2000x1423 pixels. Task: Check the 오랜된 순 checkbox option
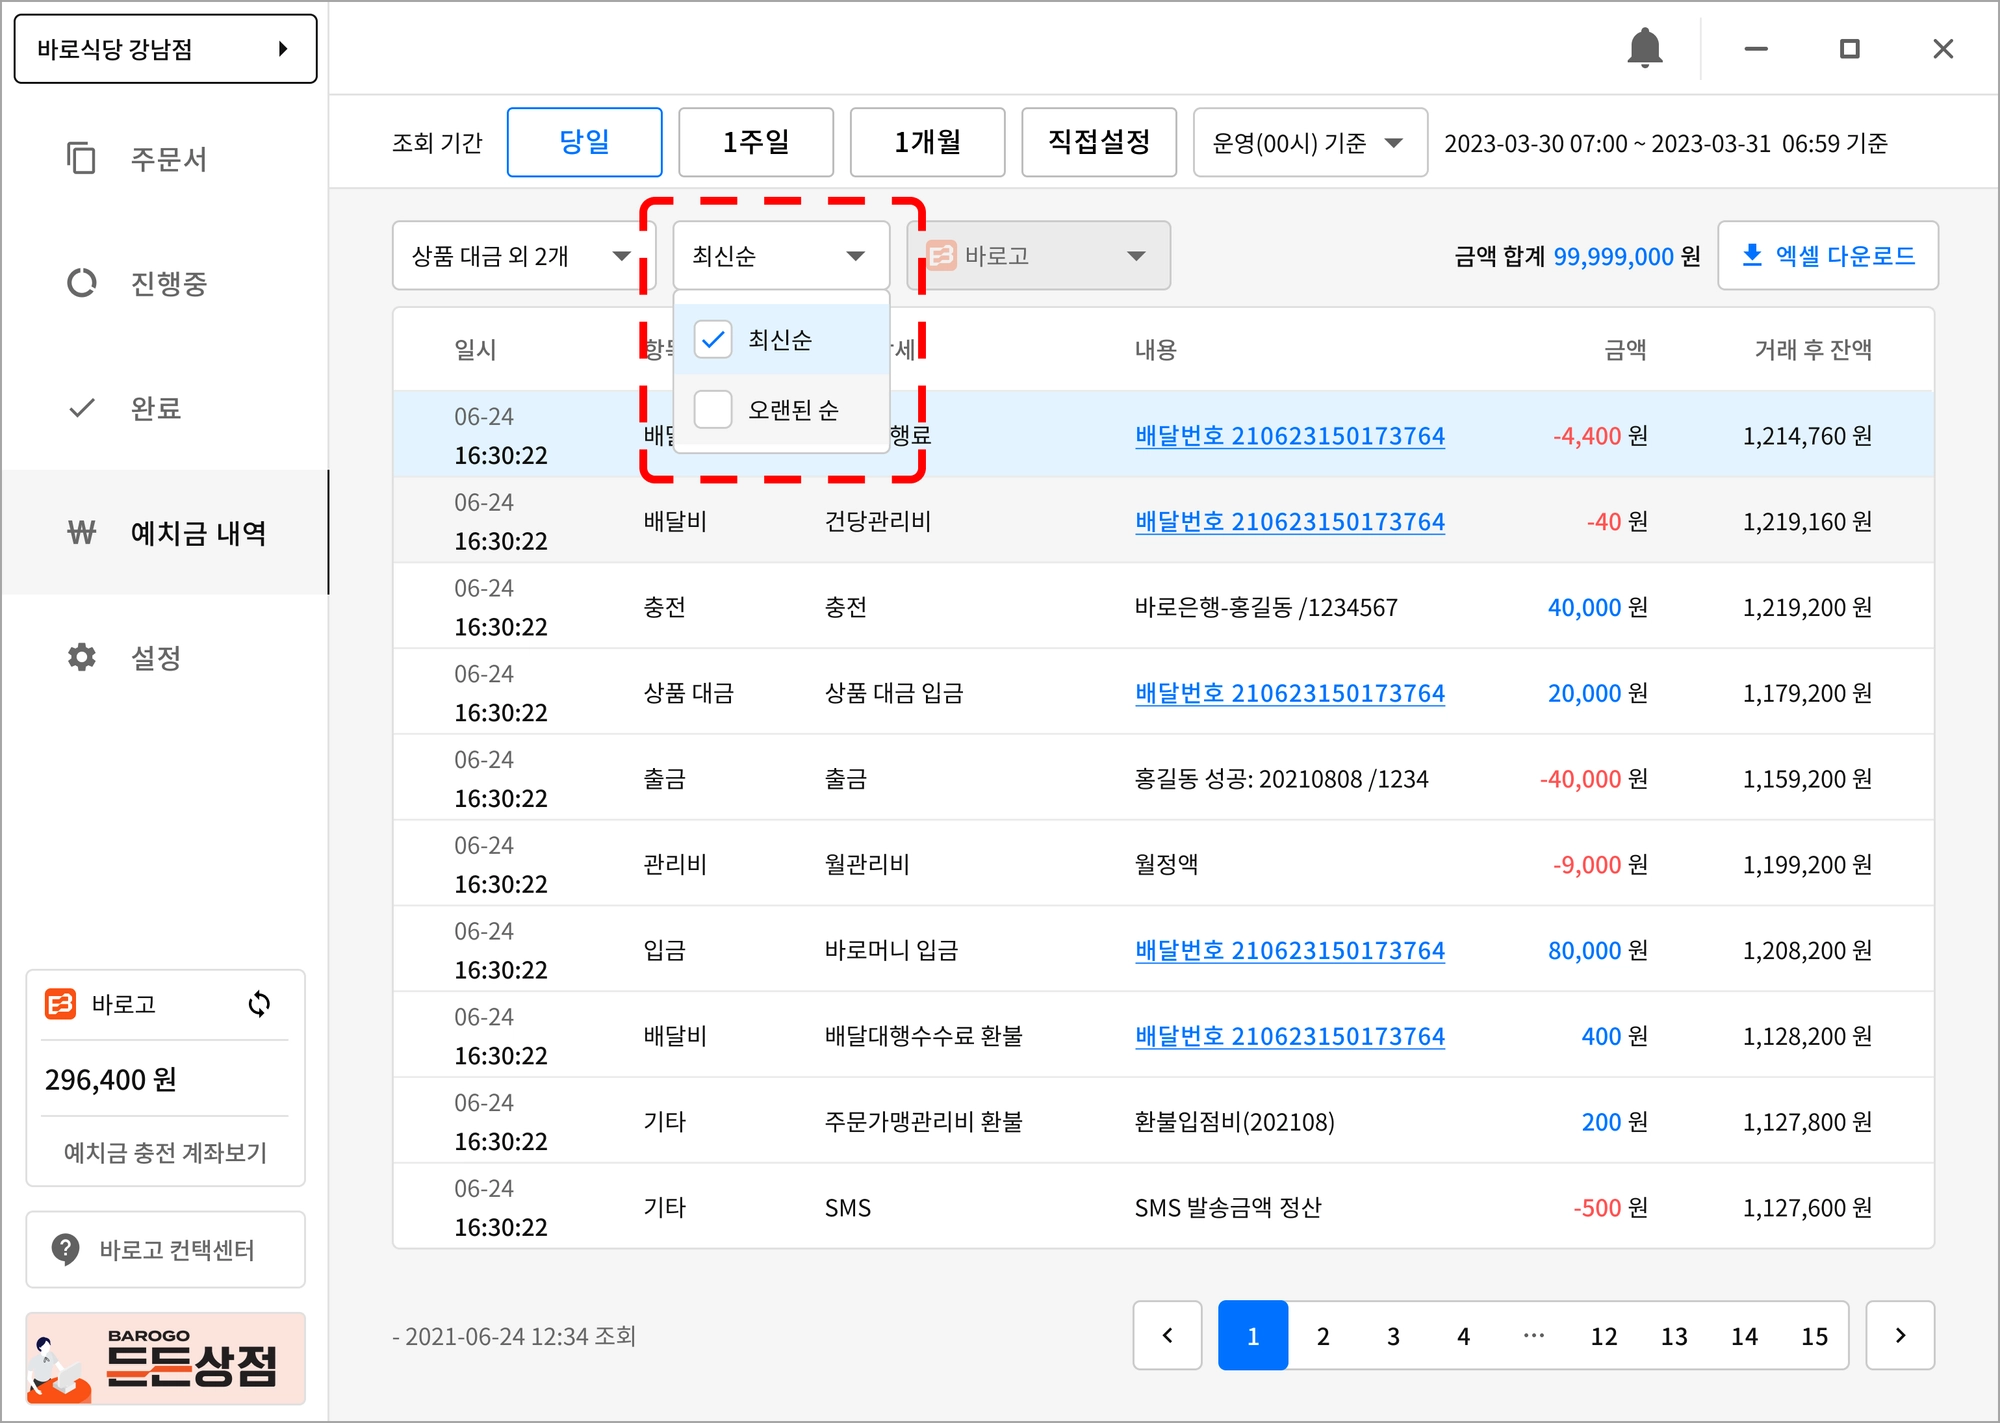713,409
